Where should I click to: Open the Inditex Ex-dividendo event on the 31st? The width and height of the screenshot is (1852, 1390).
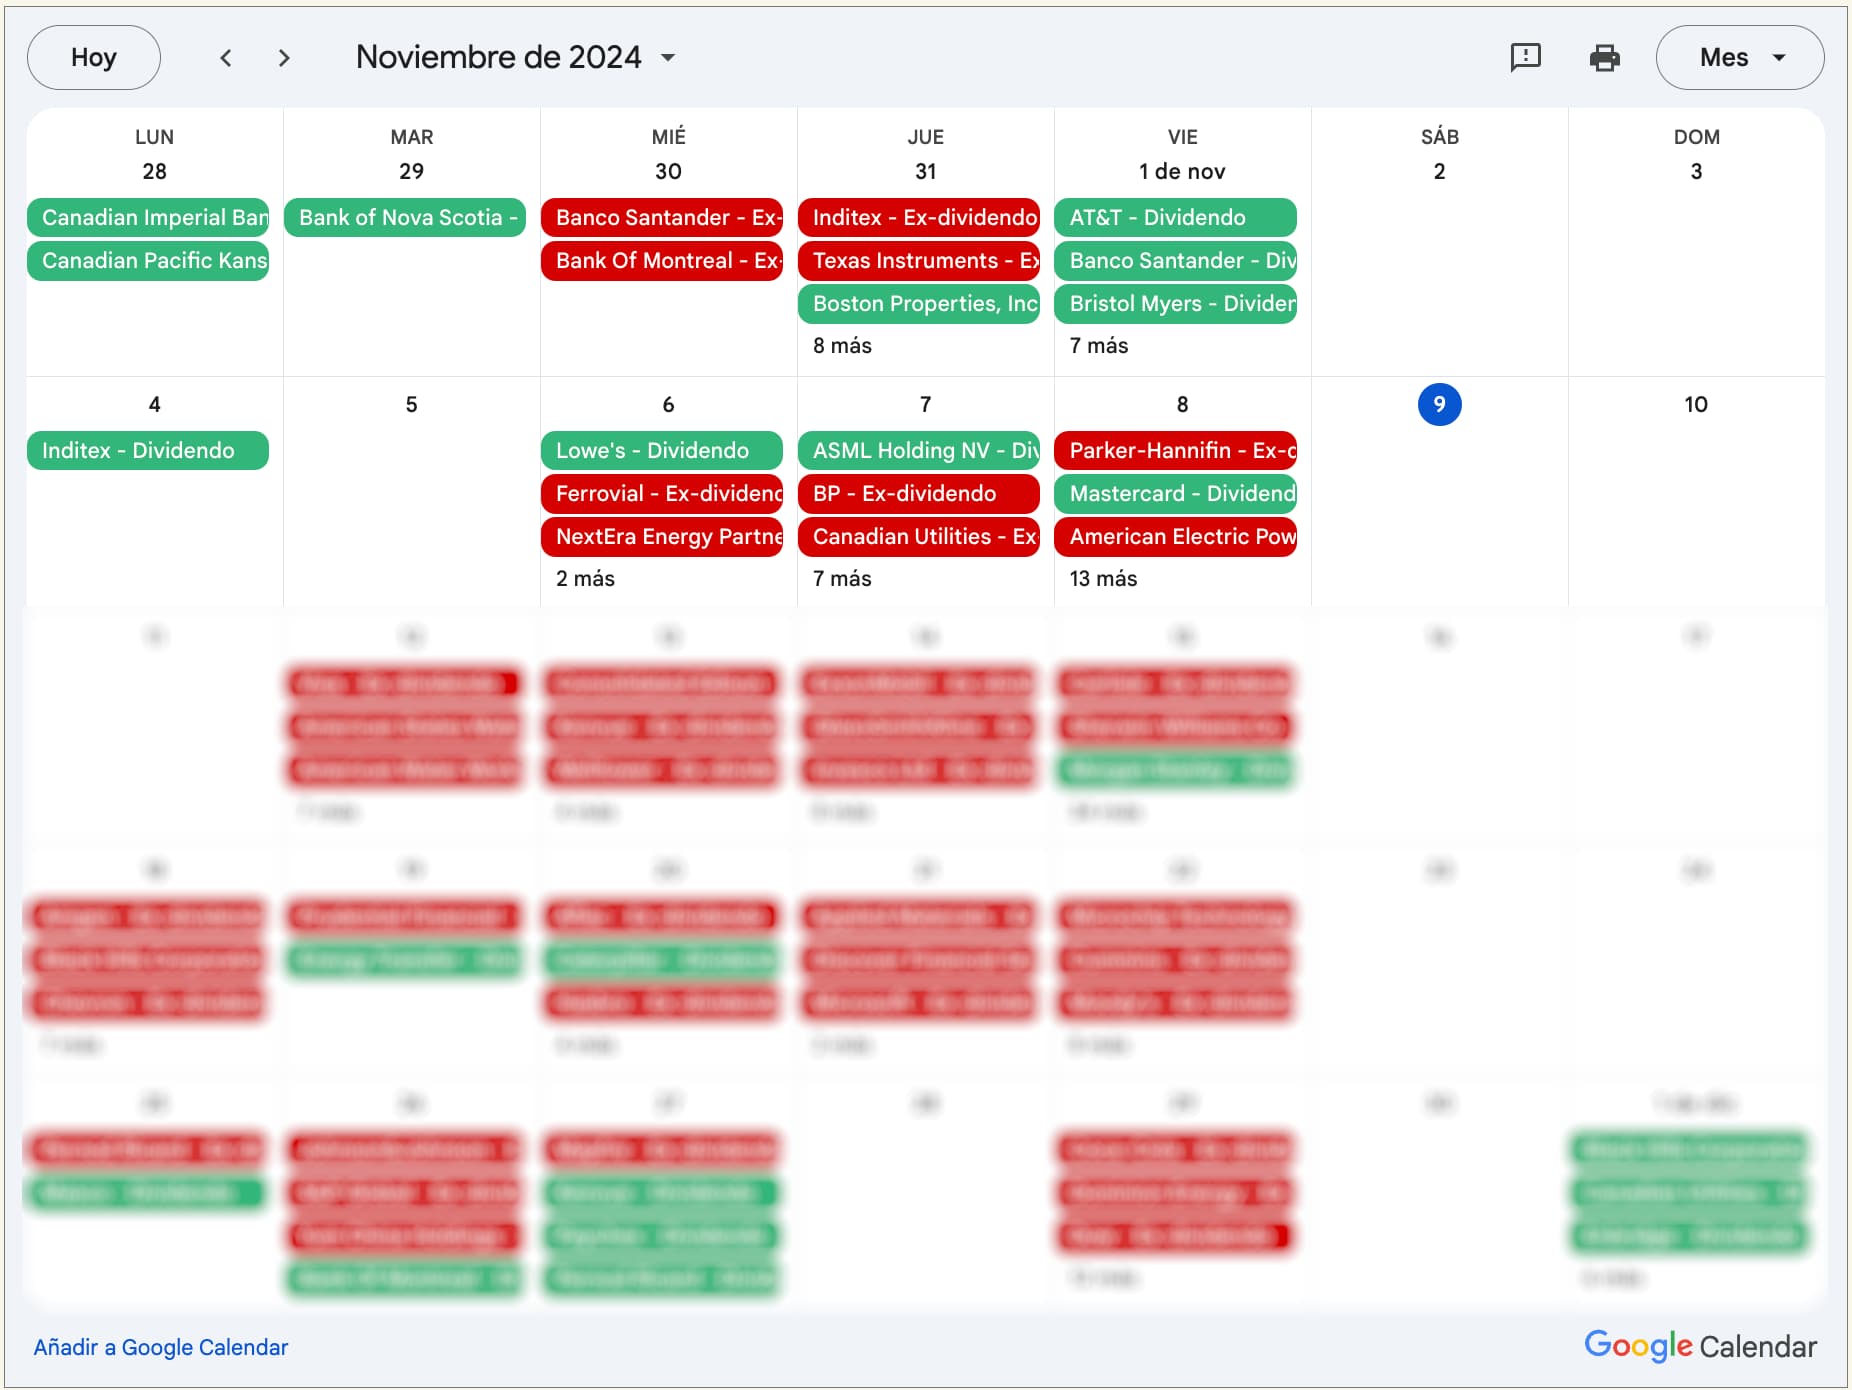(x=919, y=217)
